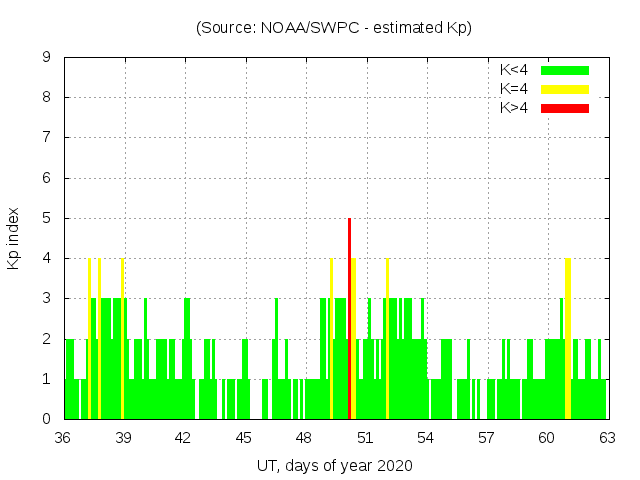Click the red Kp 5 bar
640x480 pixels.
click(x=349, y=320)
